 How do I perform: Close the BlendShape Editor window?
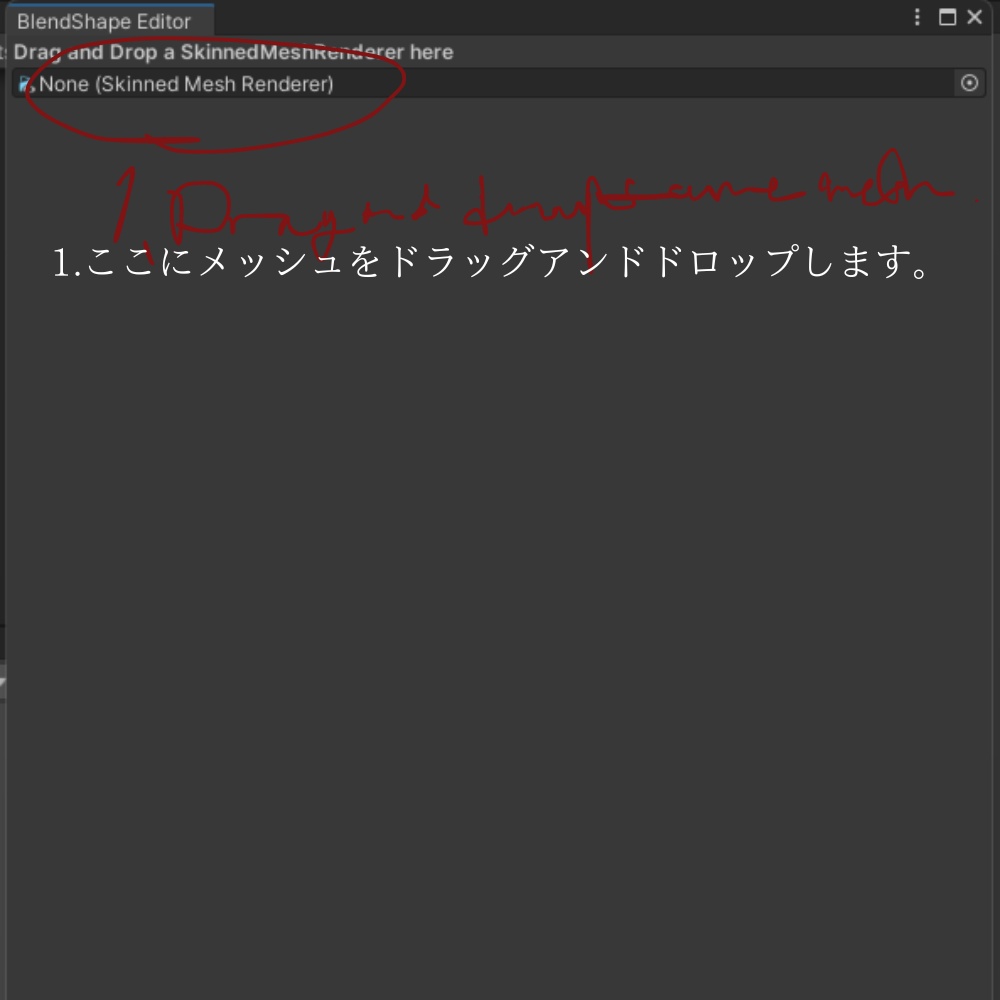(x=974, y=17)
